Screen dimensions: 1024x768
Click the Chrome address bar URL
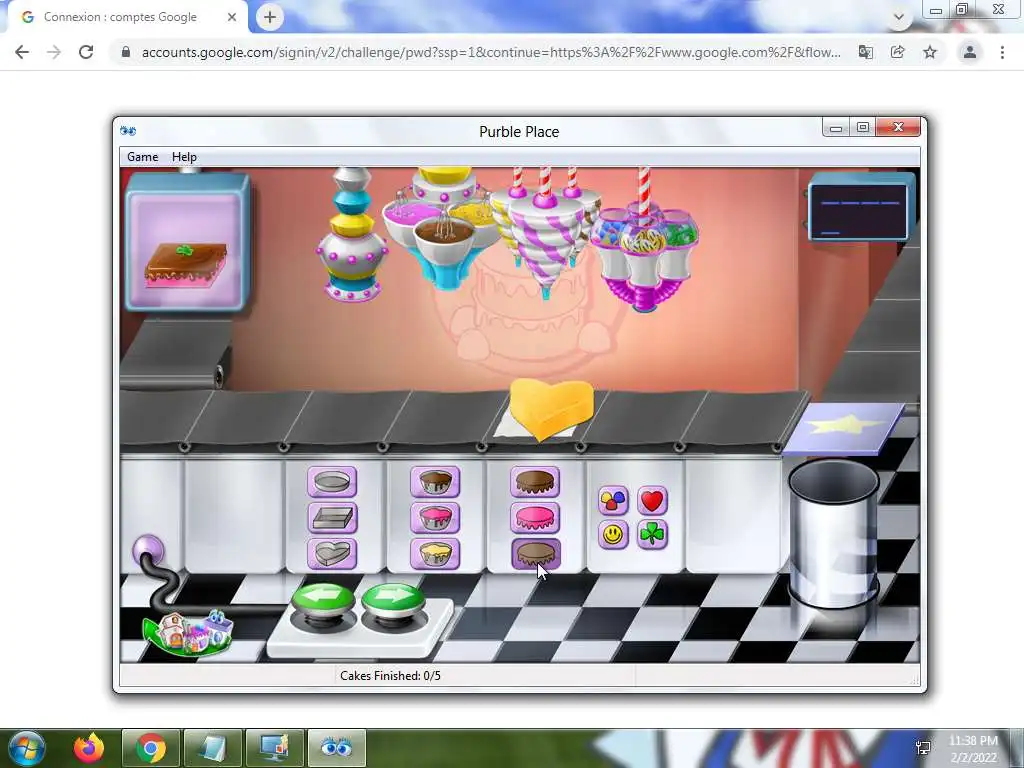[x=491, y=52]
